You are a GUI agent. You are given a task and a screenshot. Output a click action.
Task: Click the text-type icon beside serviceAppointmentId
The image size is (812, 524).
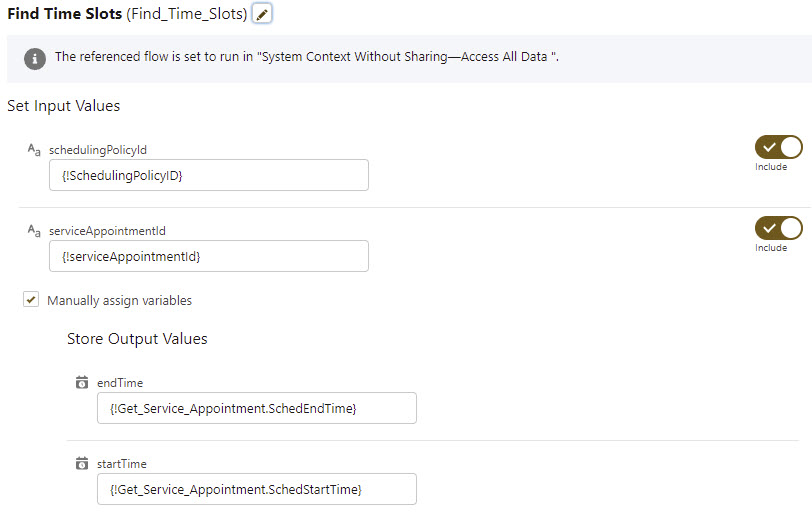click(x=34, y=231)
